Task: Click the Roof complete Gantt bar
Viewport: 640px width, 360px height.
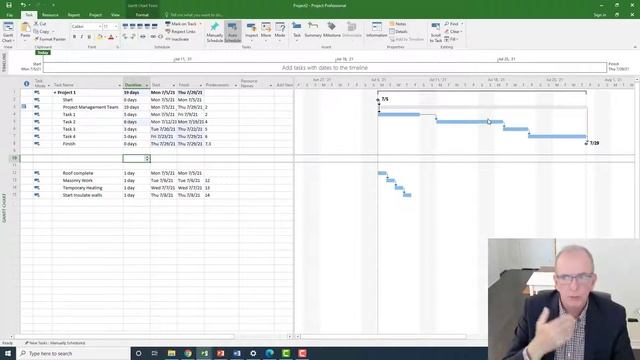Action: coord(382,173)
